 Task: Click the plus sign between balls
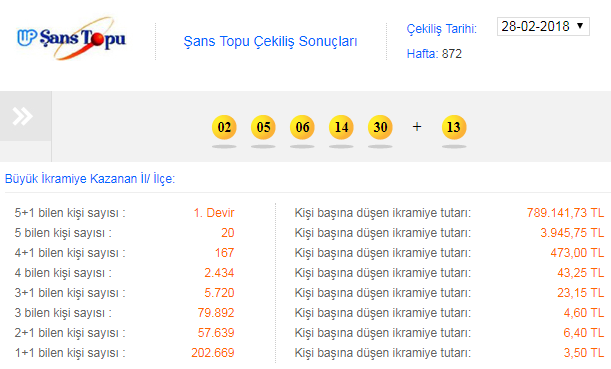[417, 127]
